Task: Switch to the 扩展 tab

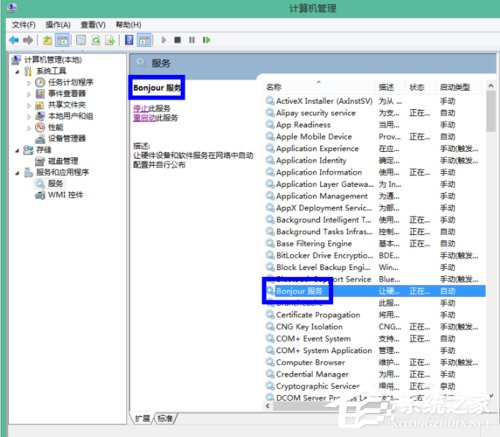Action: [142, 418]
